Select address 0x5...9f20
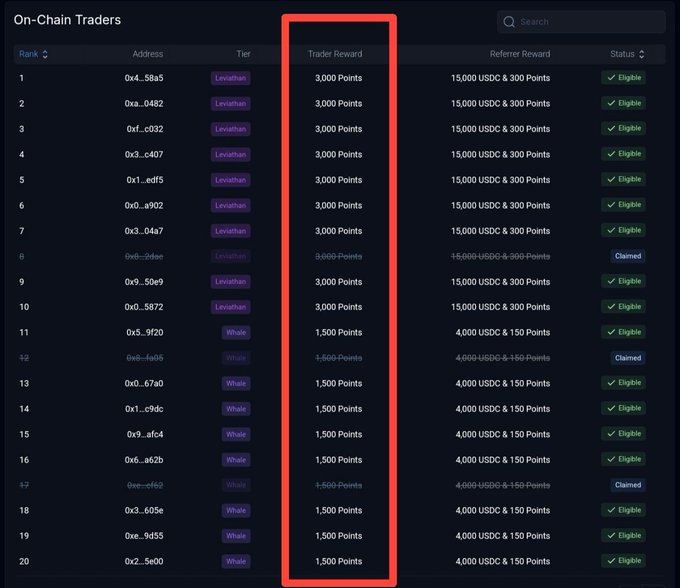 tap(145, 333)
